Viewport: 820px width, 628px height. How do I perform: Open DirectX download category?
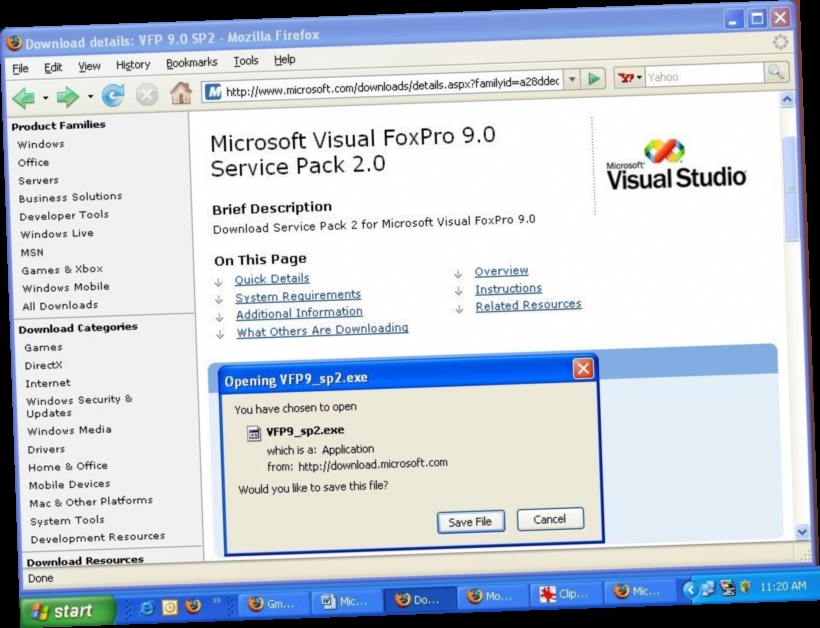click(x=43, y=366)
